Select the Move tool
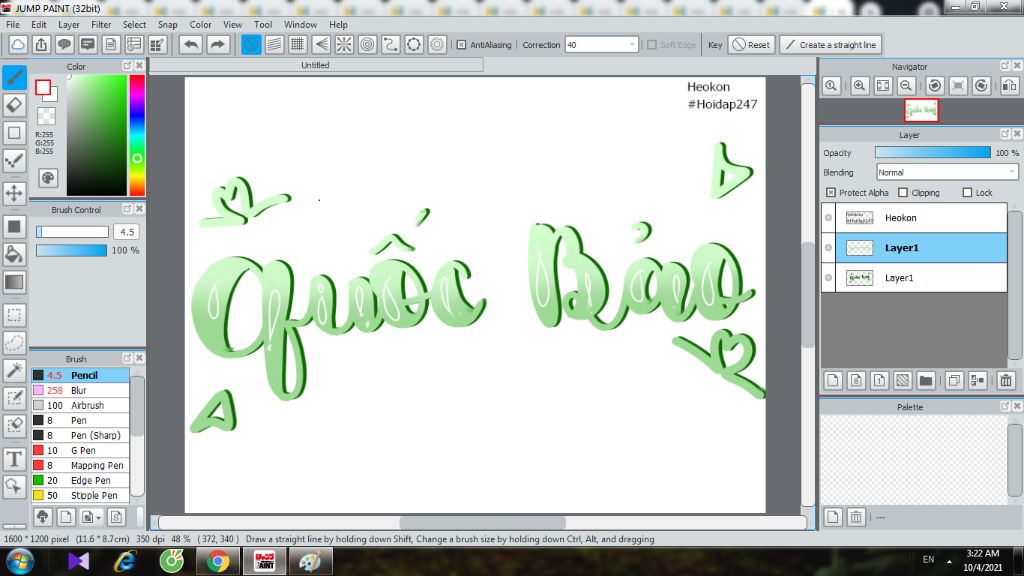 14,193
